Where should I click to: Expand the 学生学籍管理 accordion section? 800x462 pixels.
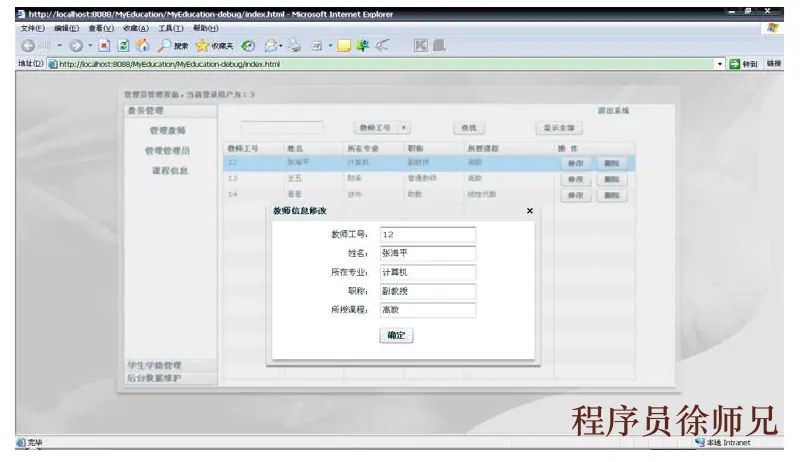click(x=170, y=365)
